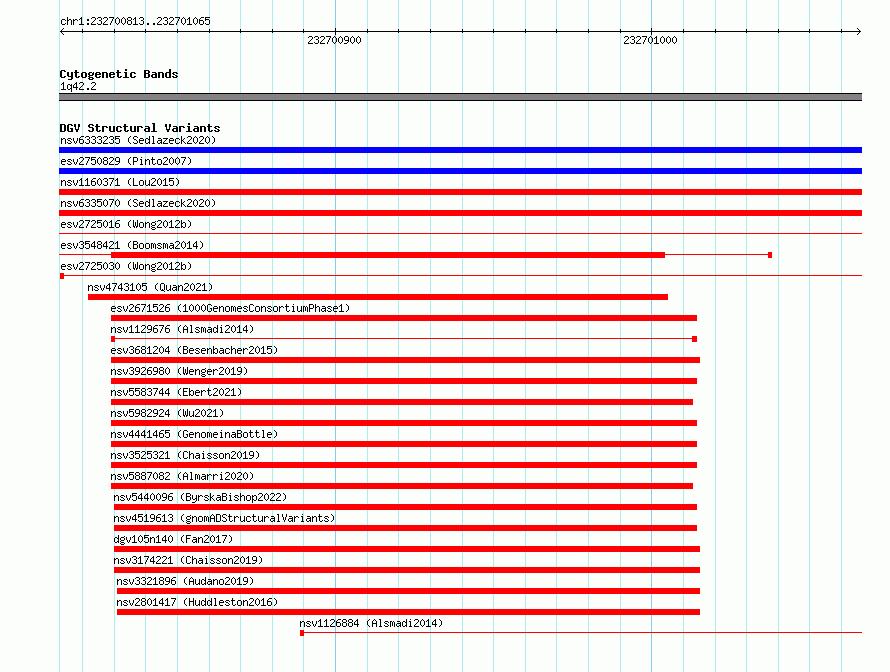Click the thick red bar of esv3548421
The image size is (890, 672).
388,255
